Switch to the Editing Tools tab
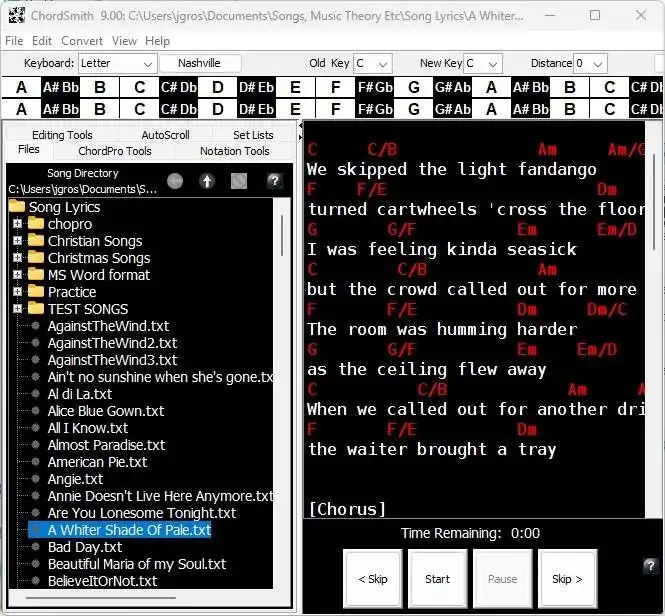The image size is (665, 616). pyautogui.click(x=62, y=135)
